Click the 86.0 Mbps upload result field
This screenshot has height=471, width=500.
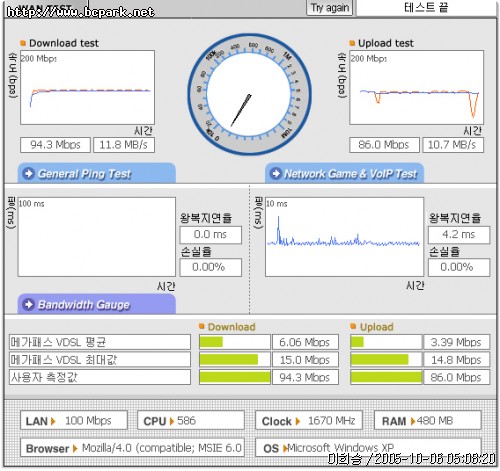(384, 145)
